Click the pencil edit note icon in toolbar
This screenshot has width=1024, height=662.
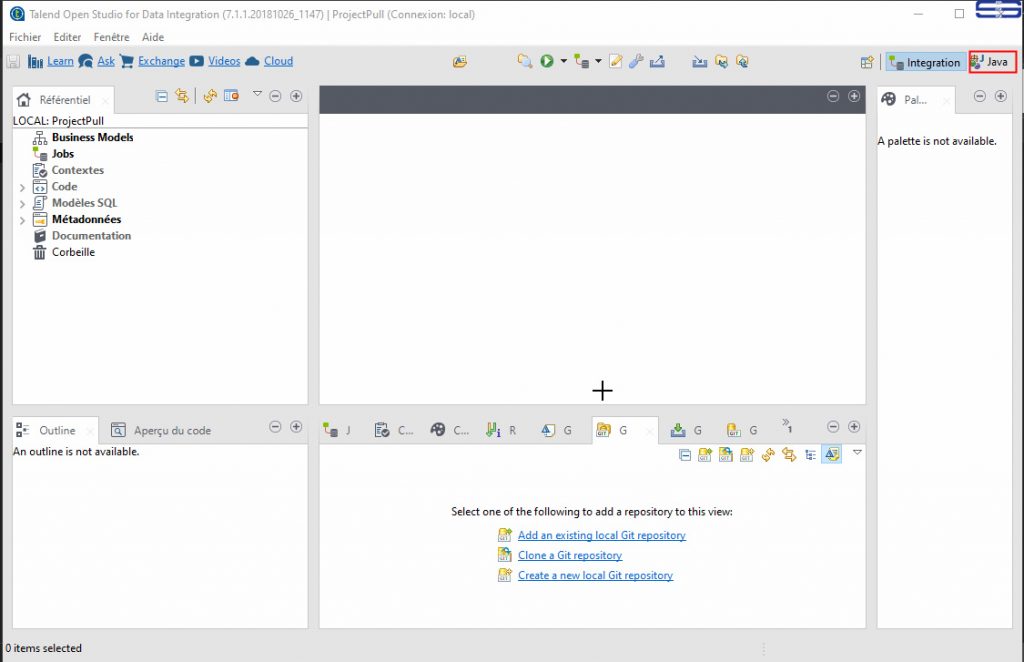point(615,61)
